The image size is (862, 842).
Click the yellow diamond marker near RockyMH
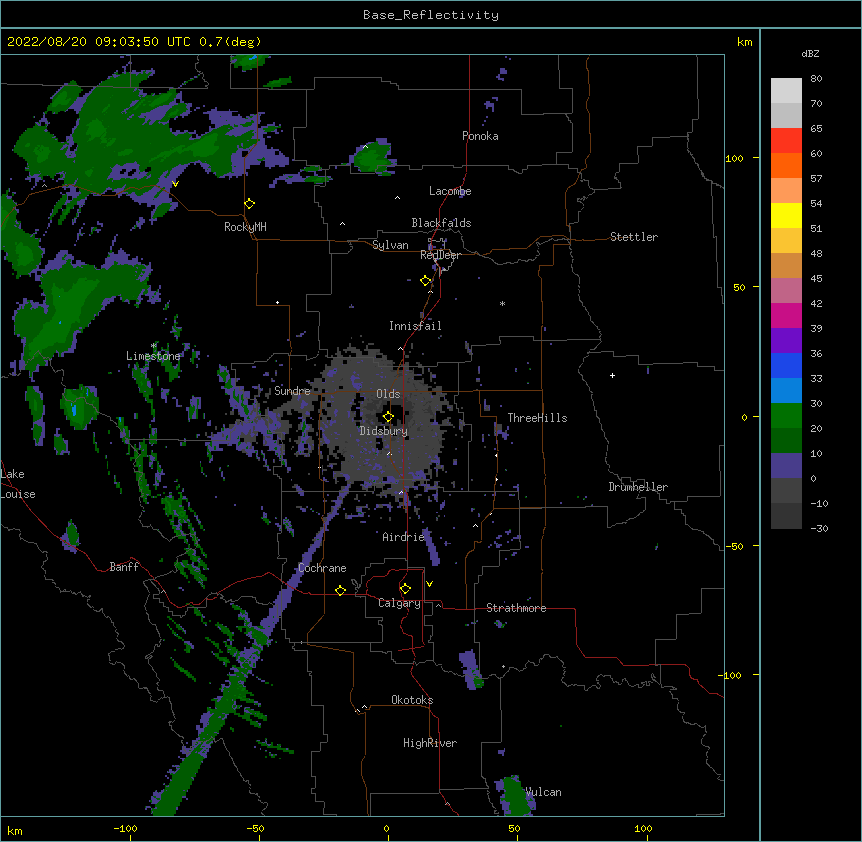[250, 204]
